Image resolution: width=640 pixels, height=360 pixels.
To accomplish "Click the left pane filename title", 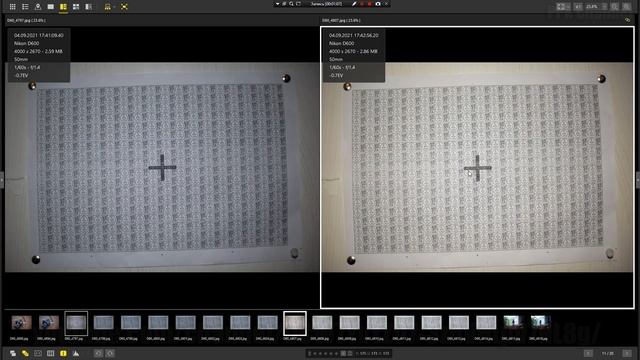I will 27,20.
